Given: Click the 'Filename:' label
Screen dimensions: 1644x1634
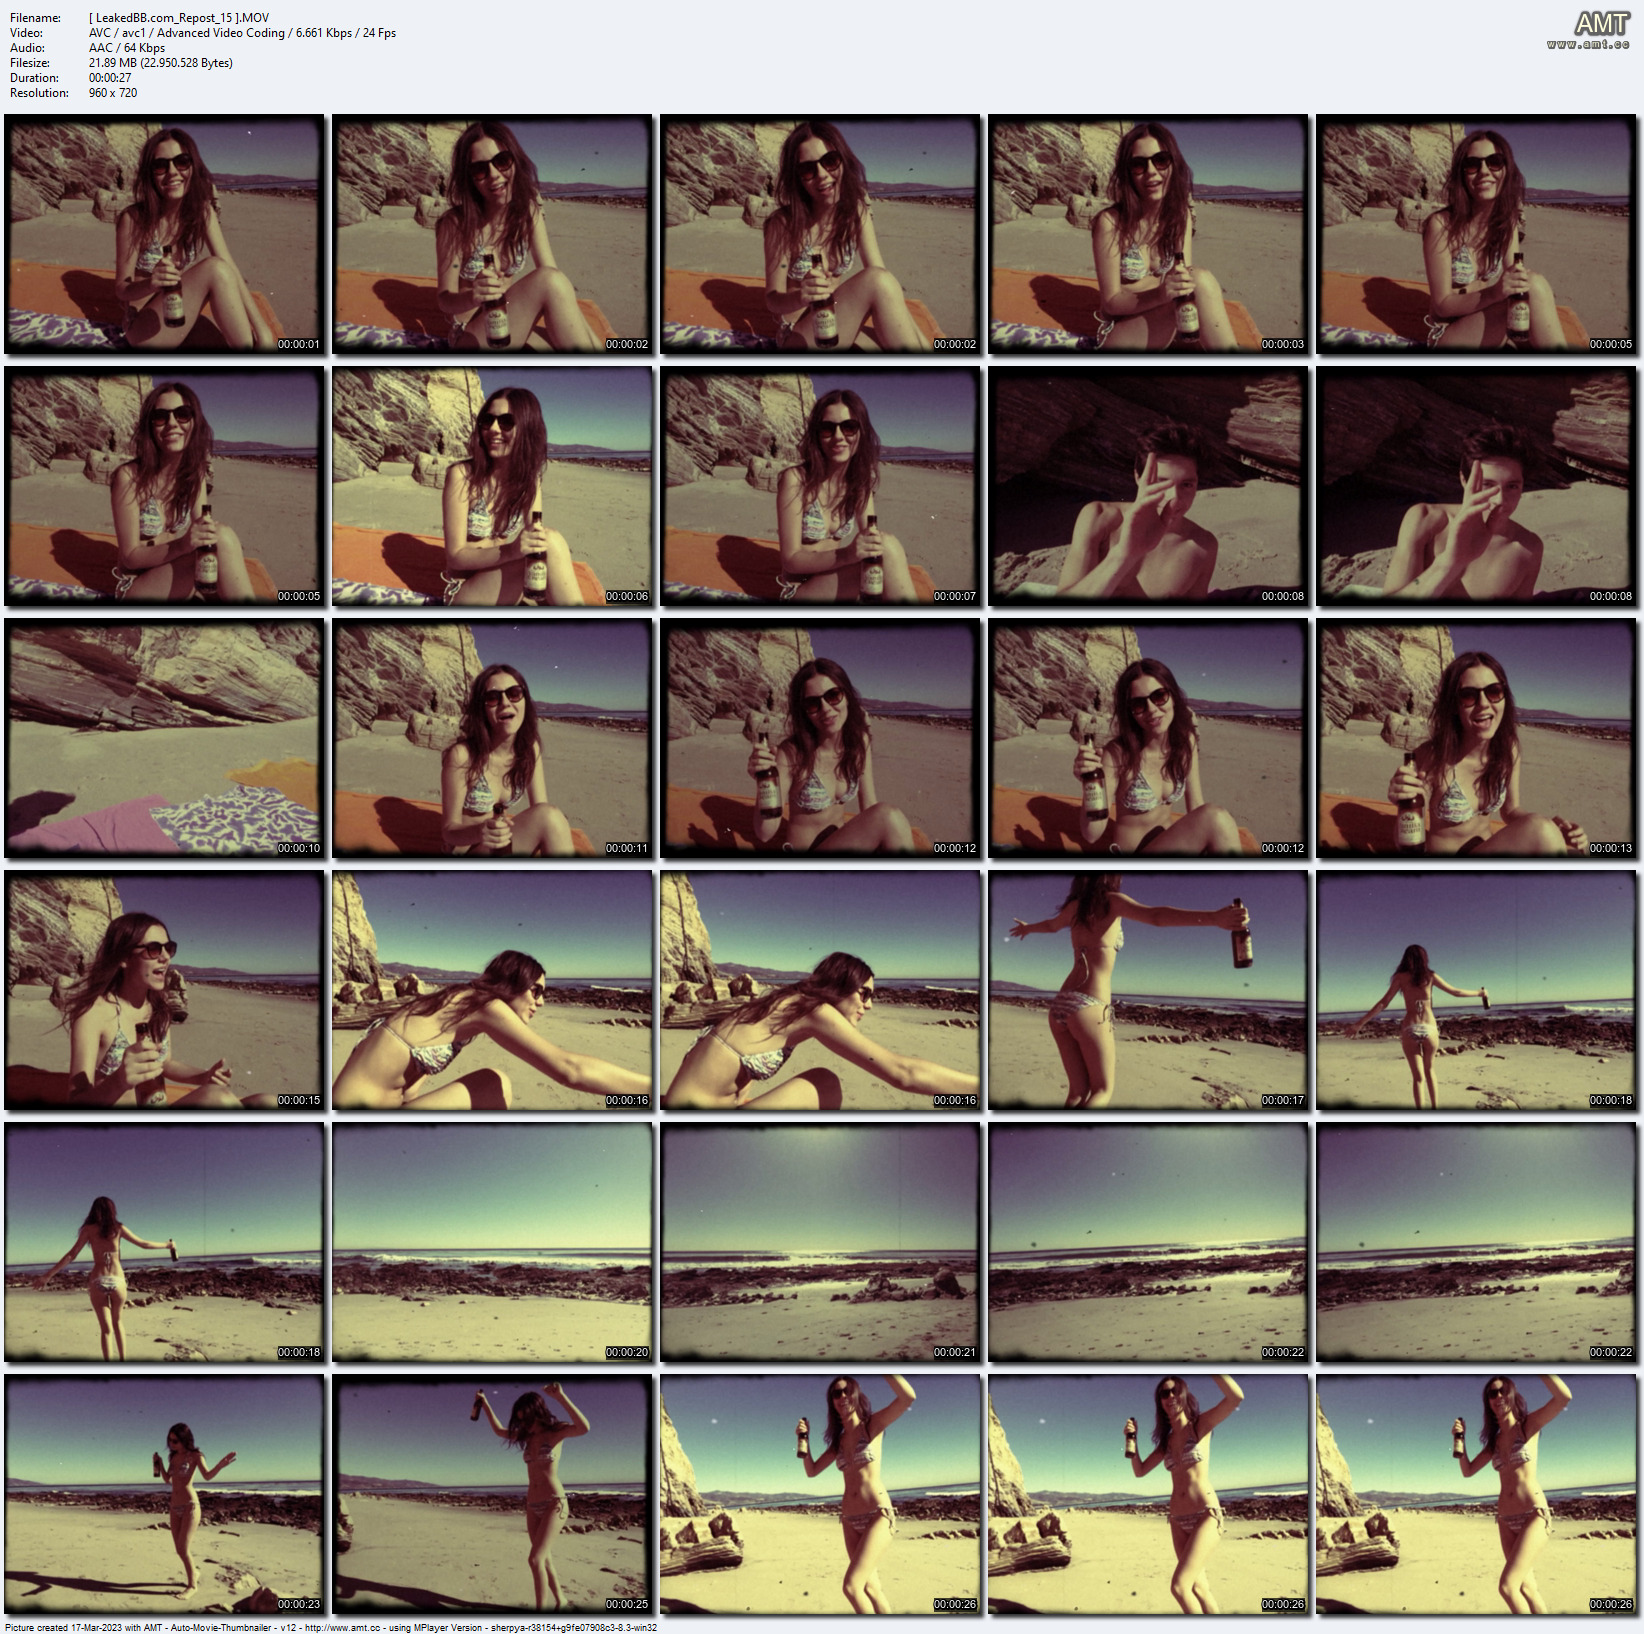Looking at the screenshot, I should 35,18.
